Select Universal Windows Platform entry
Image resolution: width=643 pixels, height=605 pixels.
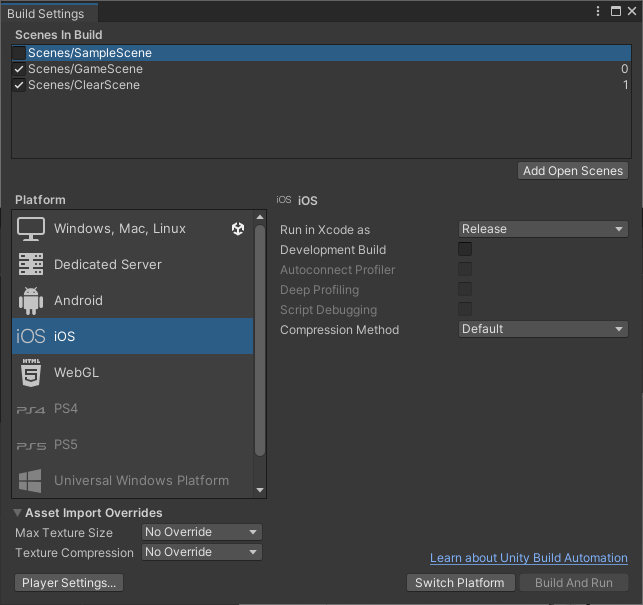click(x=132, y=480)
